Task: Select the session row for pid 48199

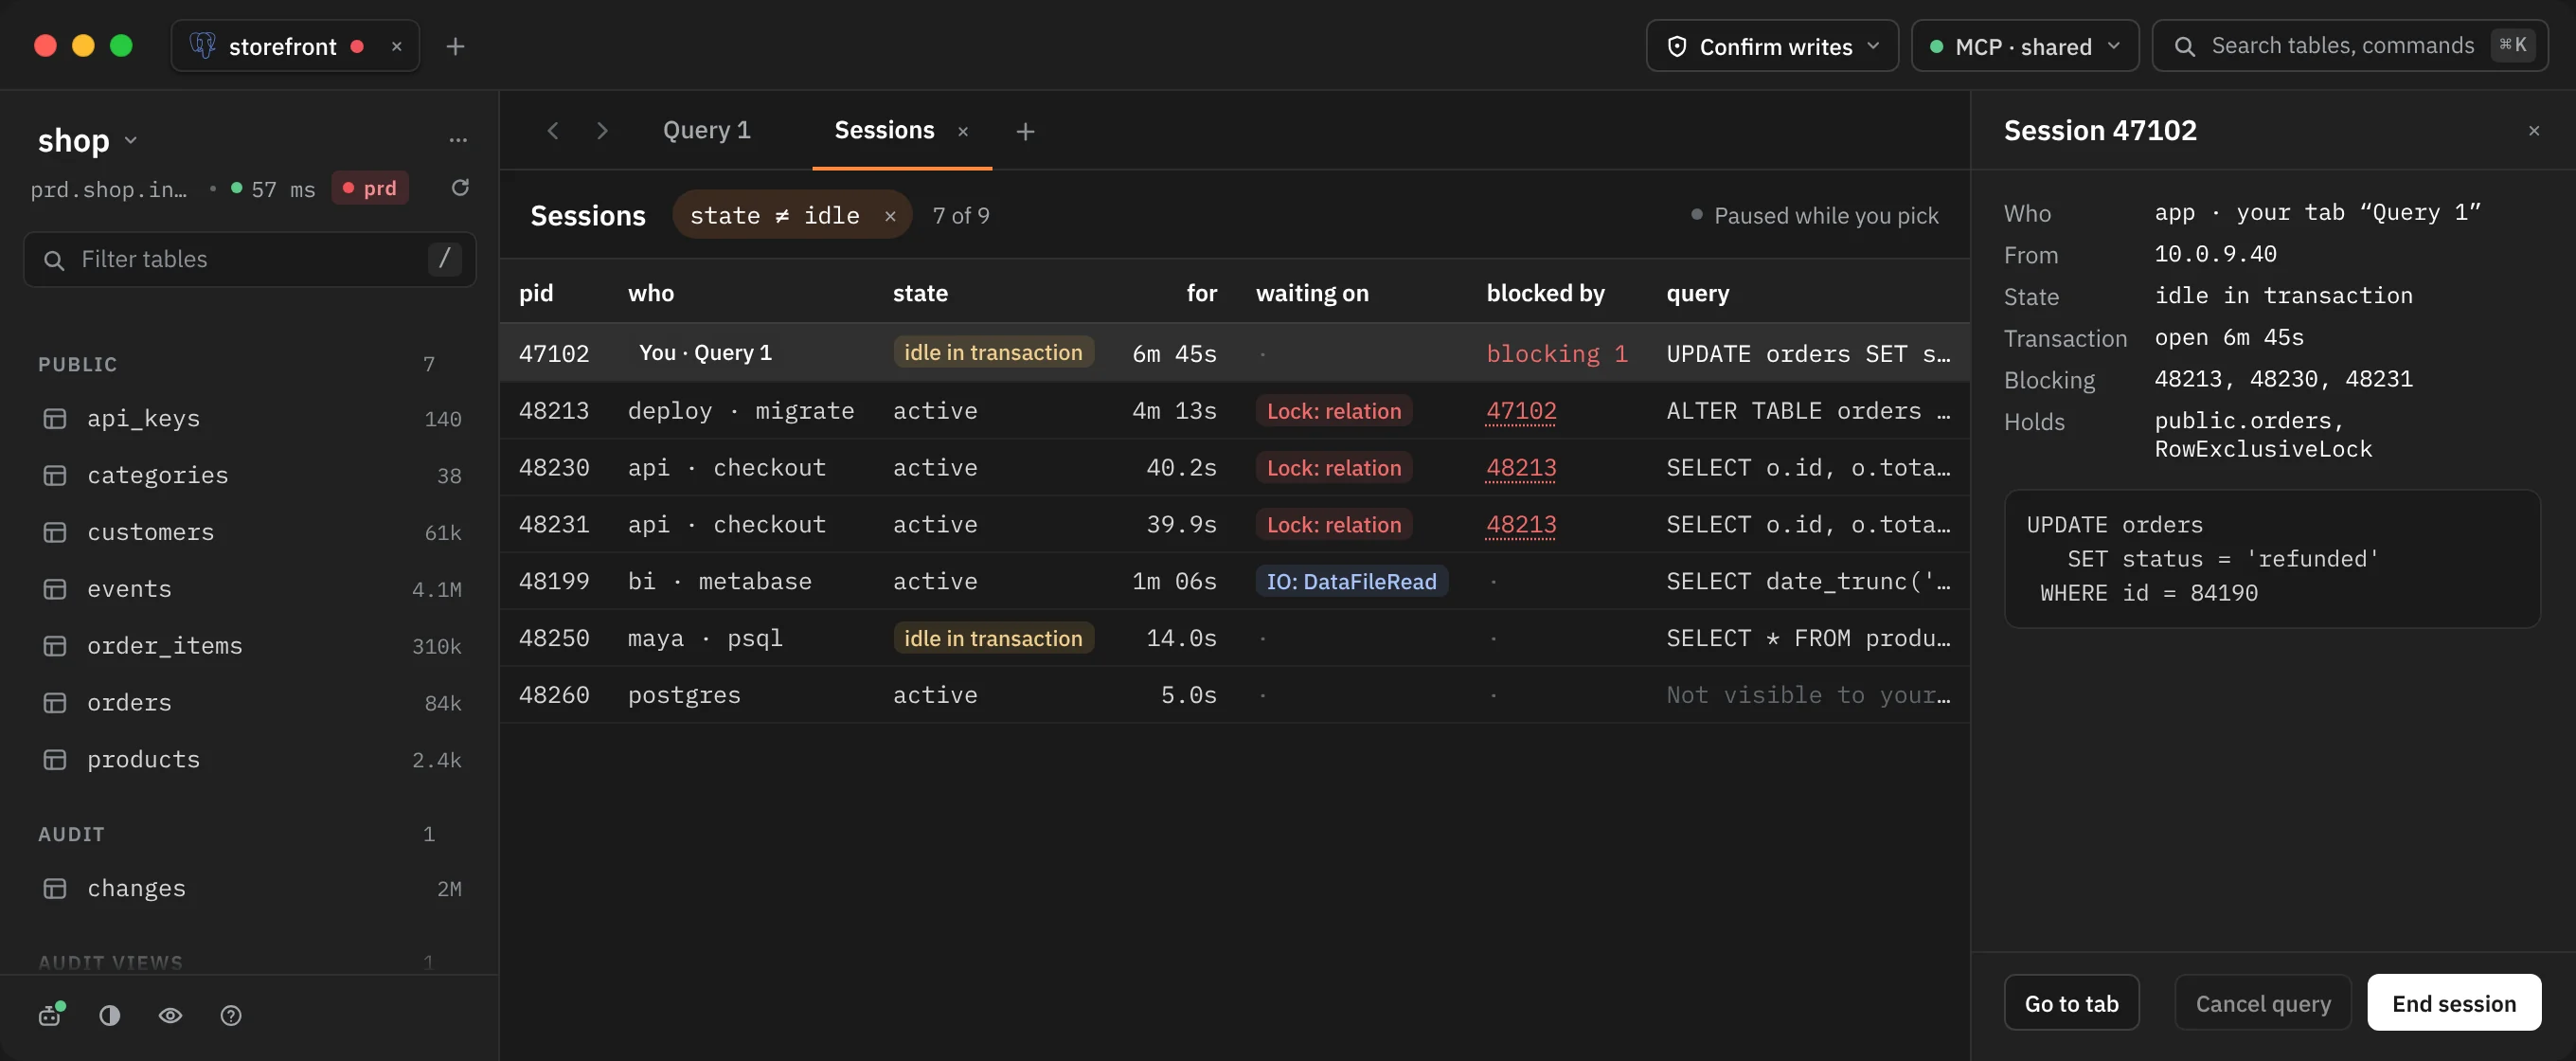Action: [1234, 582]
